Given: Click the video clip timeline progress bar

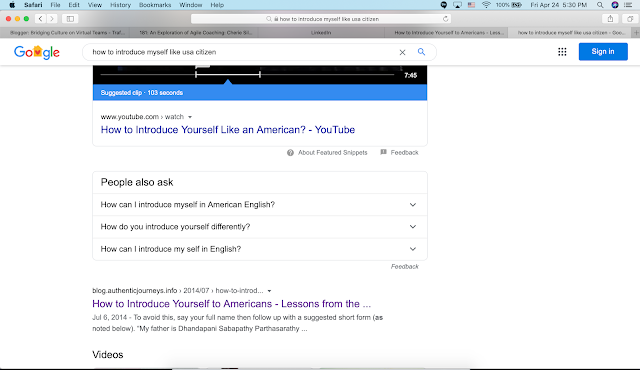Looking at the screenshot, I should click(x=247, y=75).
